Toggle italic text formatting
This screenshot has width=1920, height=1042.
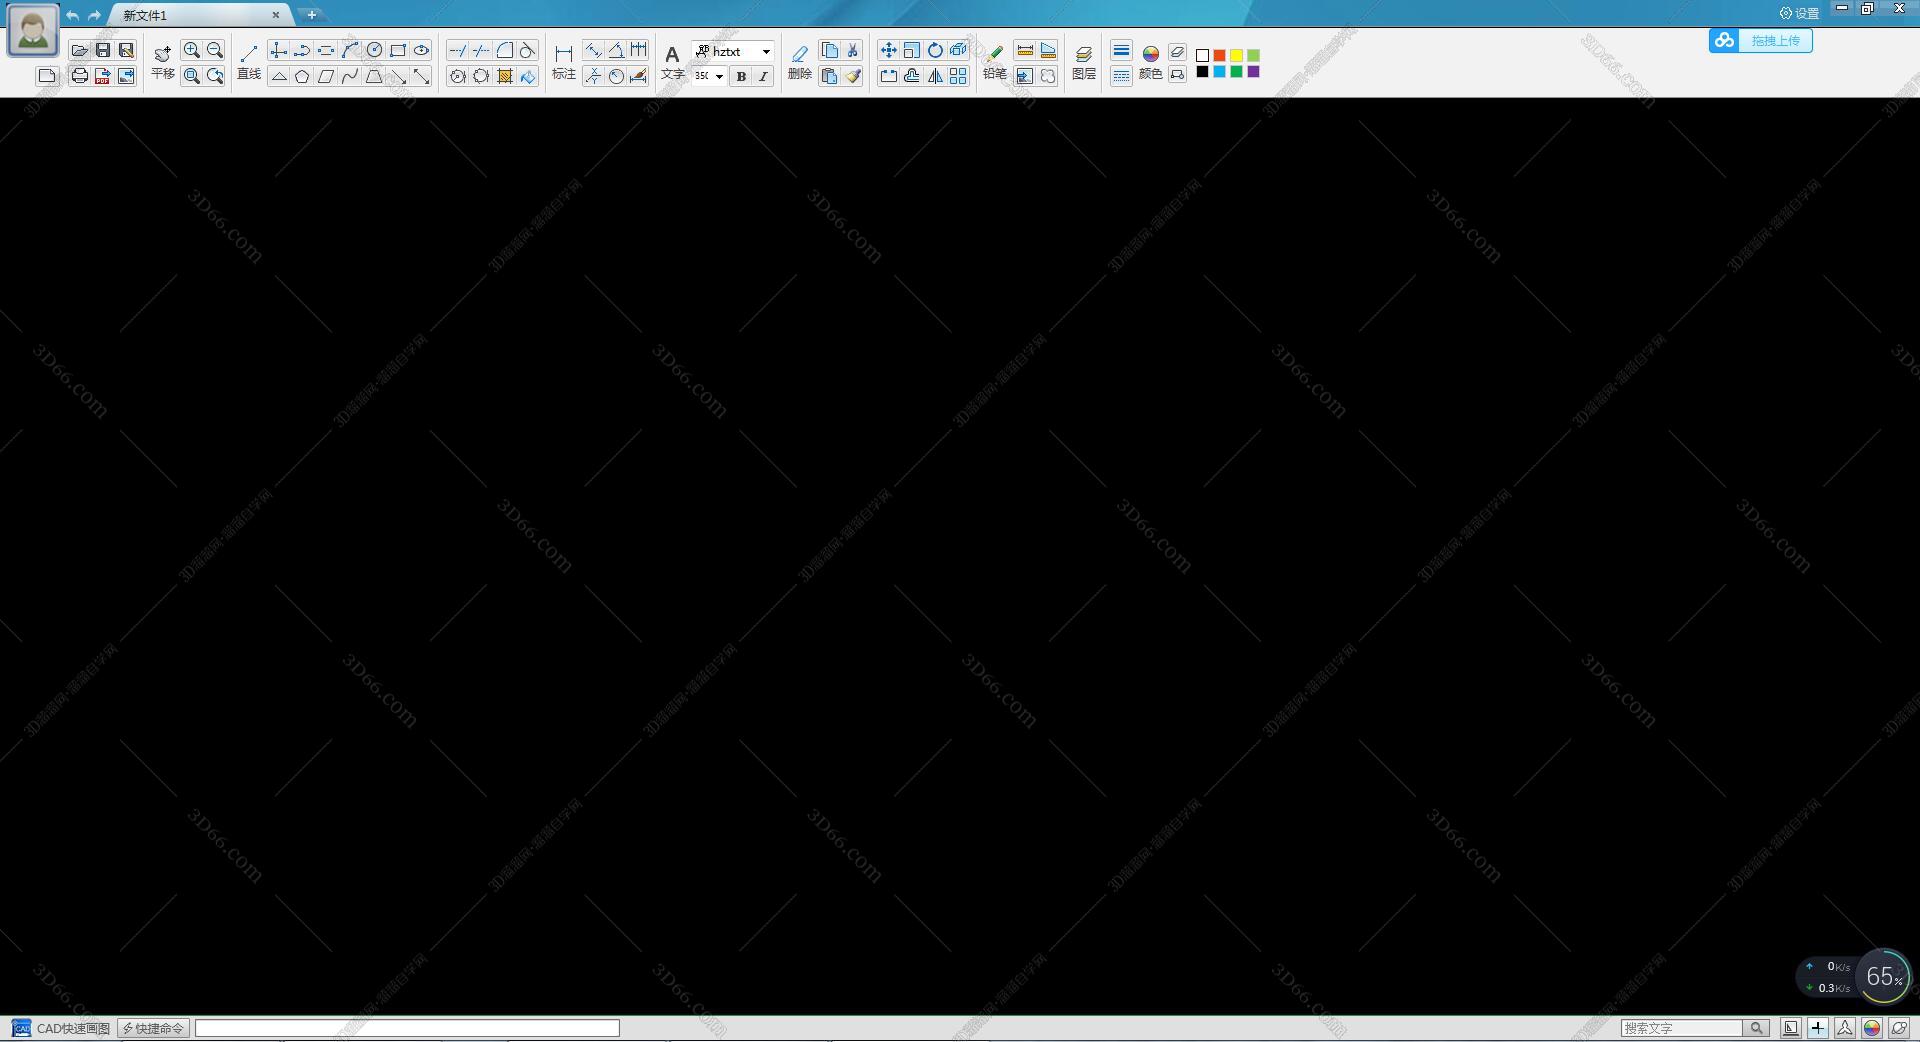tap(763, 76)
